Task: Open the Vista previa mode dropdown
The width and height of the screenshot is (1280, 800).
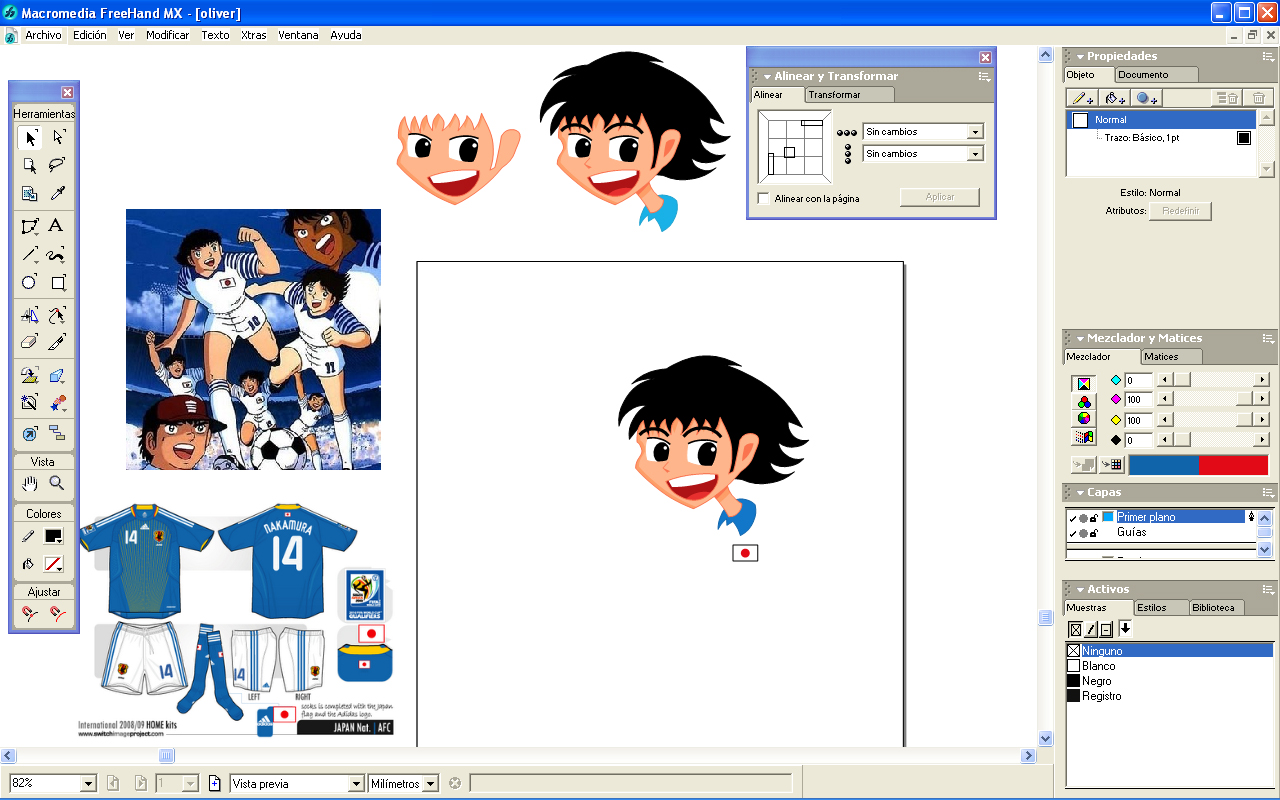Action: (x=355, y=784)
